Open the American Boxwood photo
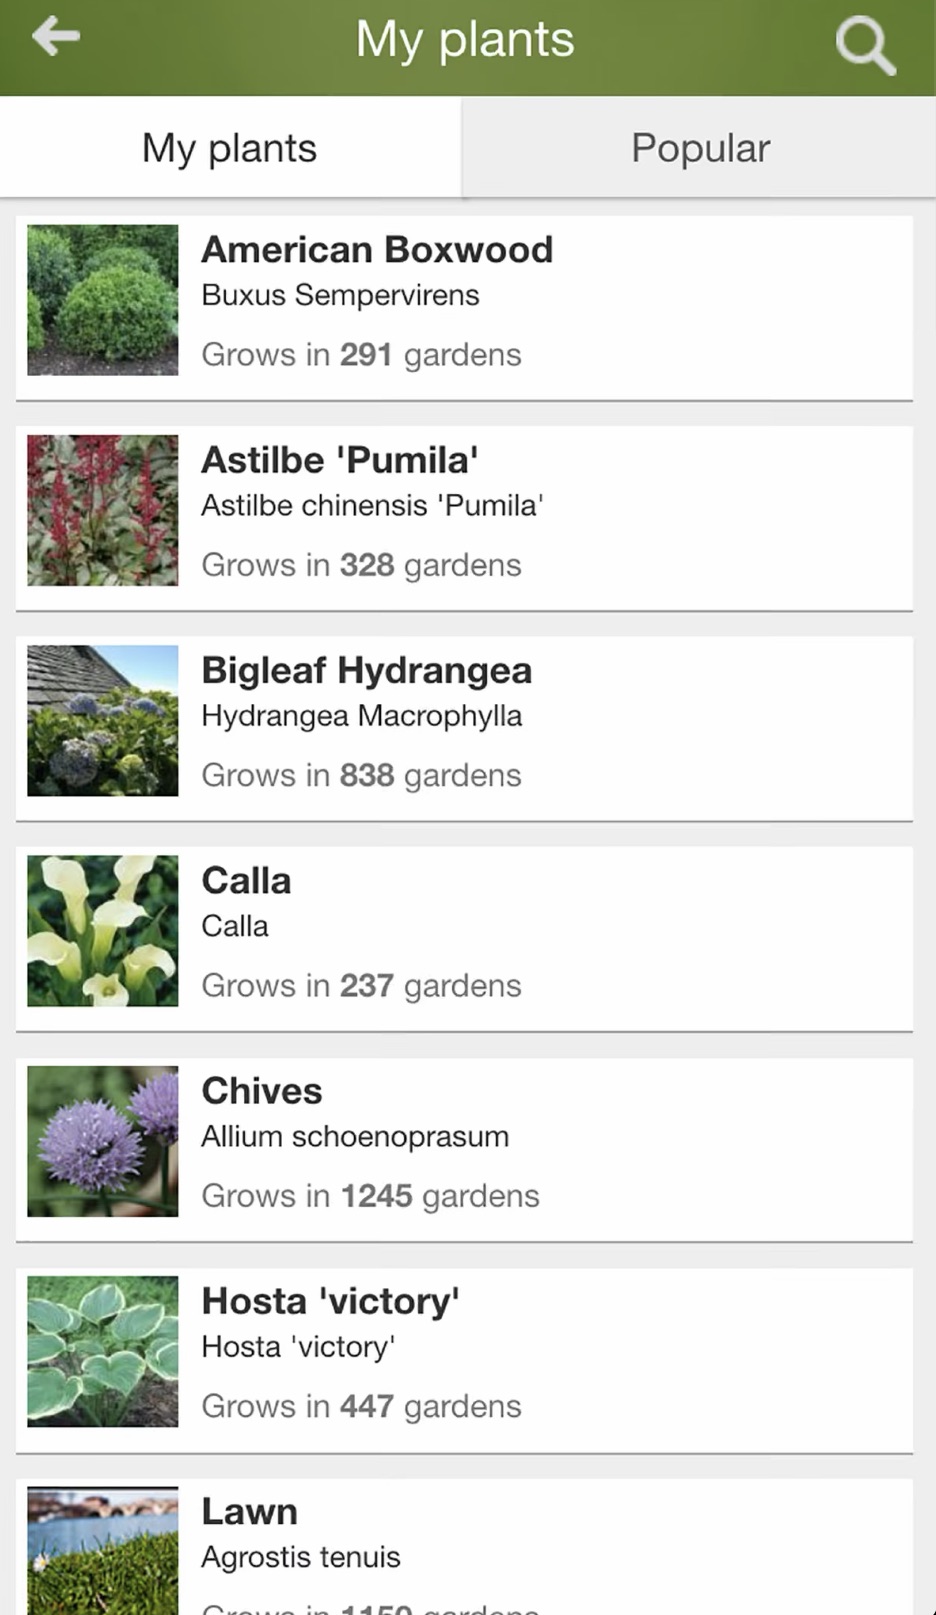The image size is (936, 1615). [103, 300]
